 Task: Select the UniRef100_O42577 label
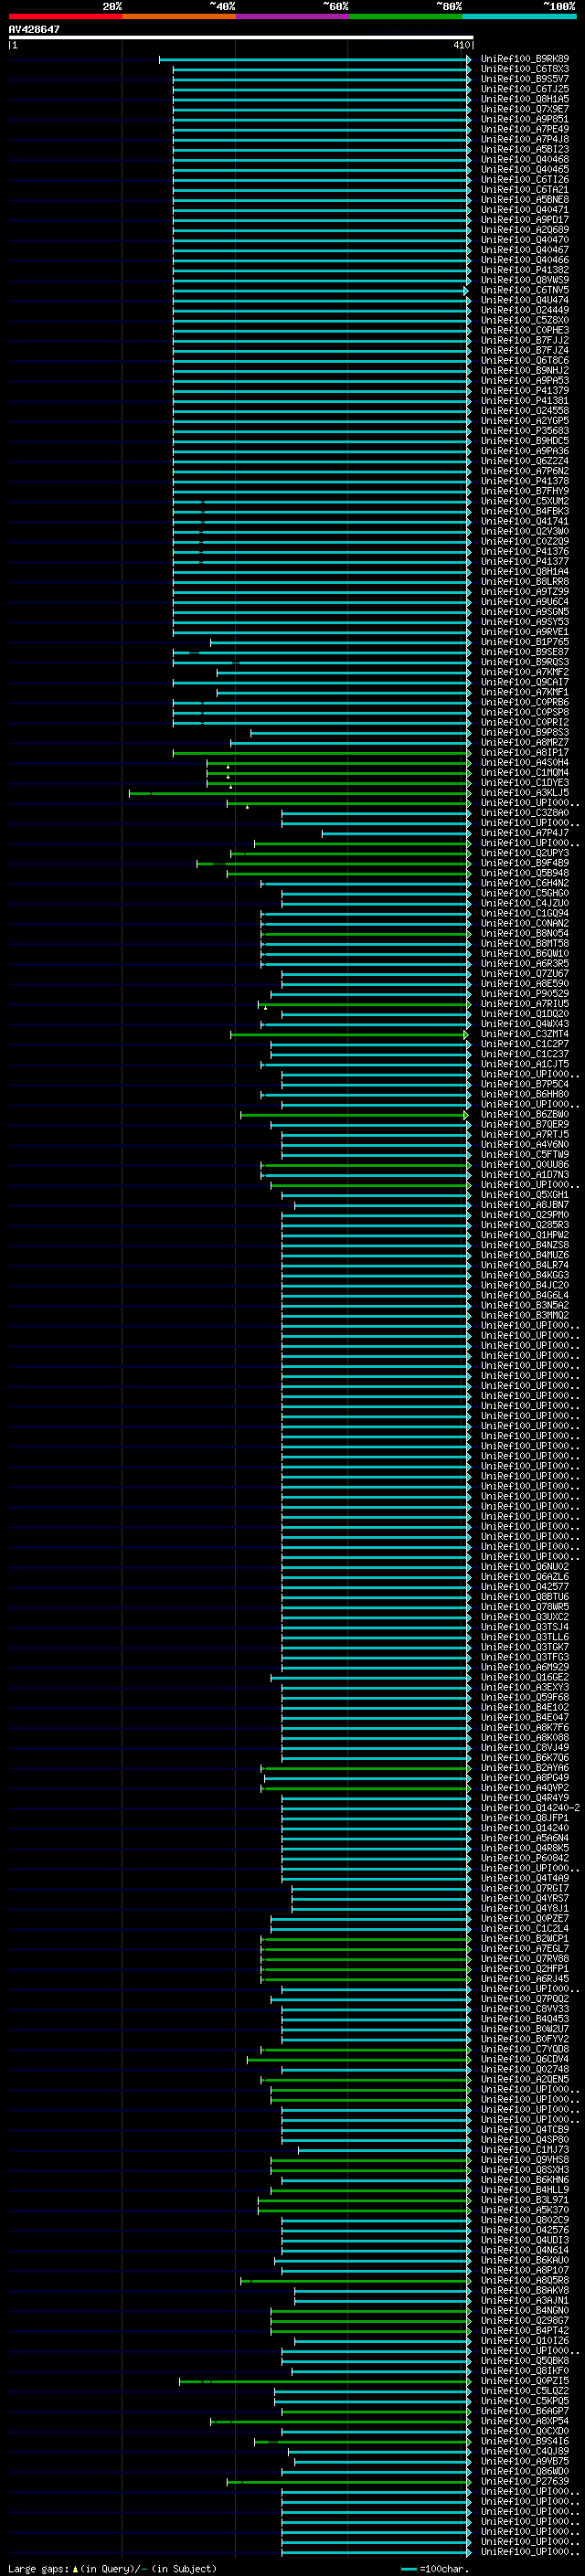pyautogui.click(x=525, y=1587)
